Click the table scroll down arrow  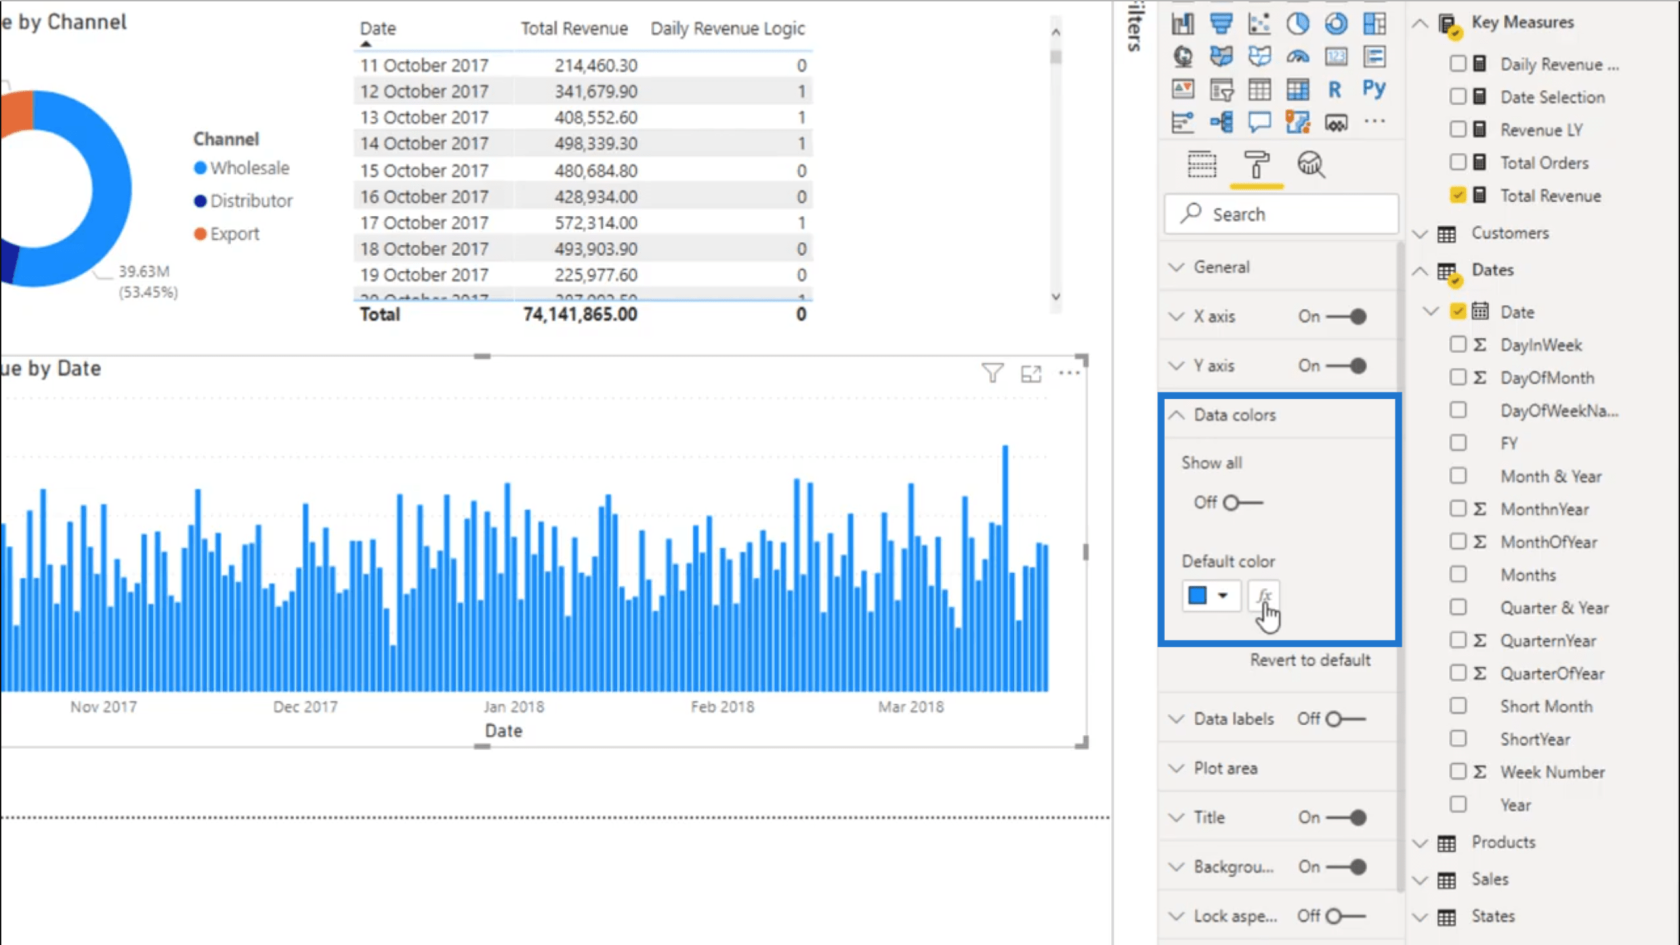[1055, 297]
